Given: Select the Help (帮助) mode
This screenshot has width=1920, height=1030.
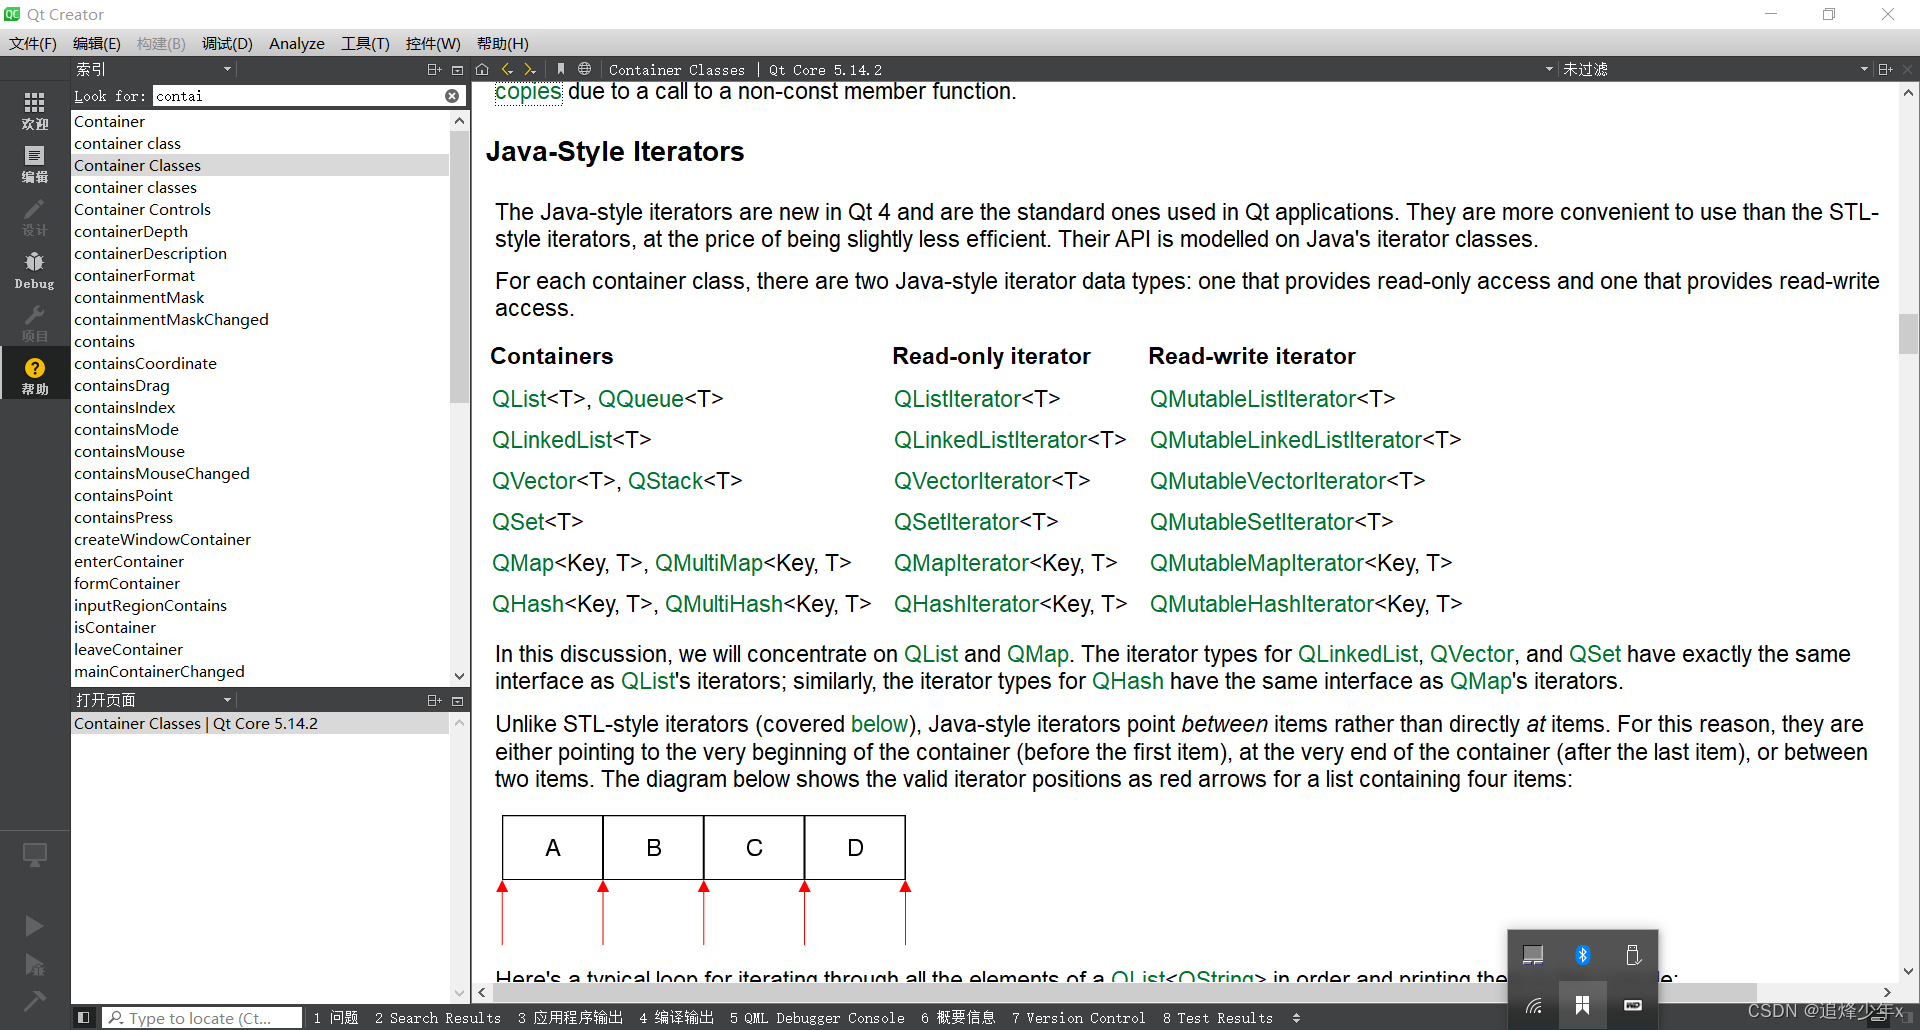Looking at the screenshot, I should pyautogui.click(x=35, y=376).
